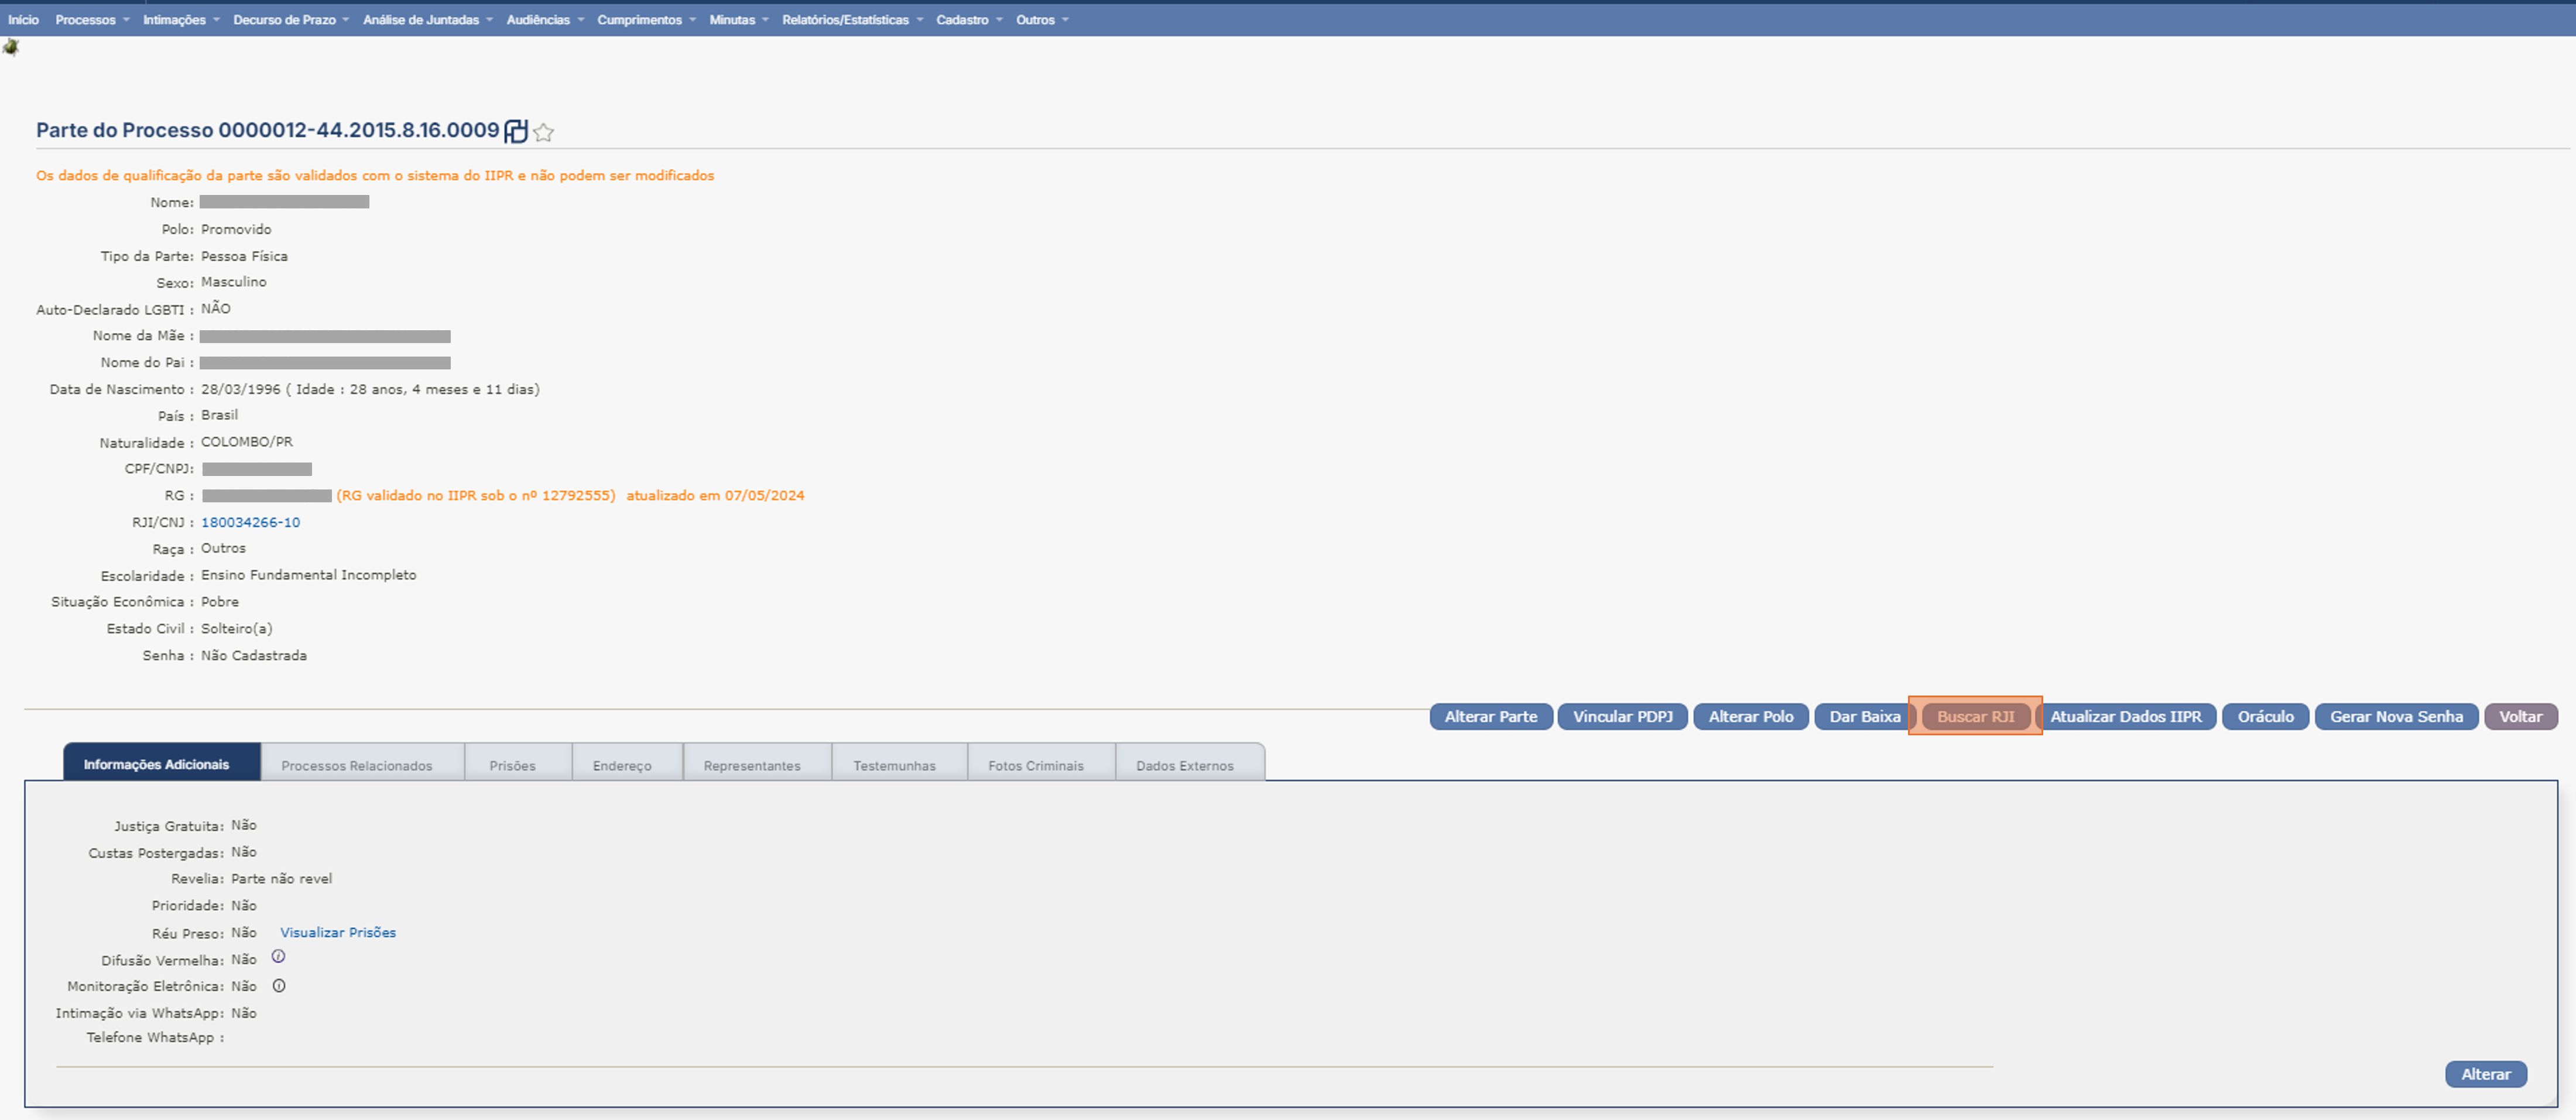Click the Buscar RJI button
The image size is (2576, 1120).
(1976, 717)
